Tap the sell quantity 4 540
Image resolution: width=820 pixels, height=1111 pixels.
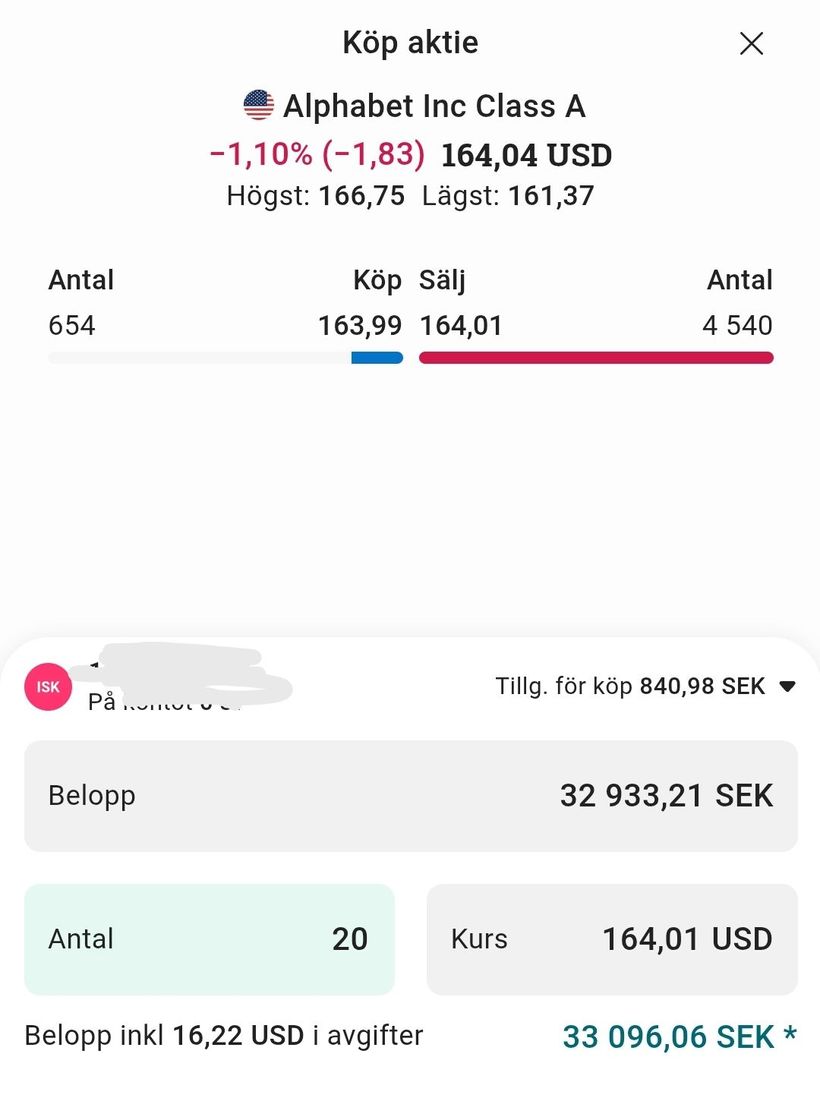coord(737,326)
